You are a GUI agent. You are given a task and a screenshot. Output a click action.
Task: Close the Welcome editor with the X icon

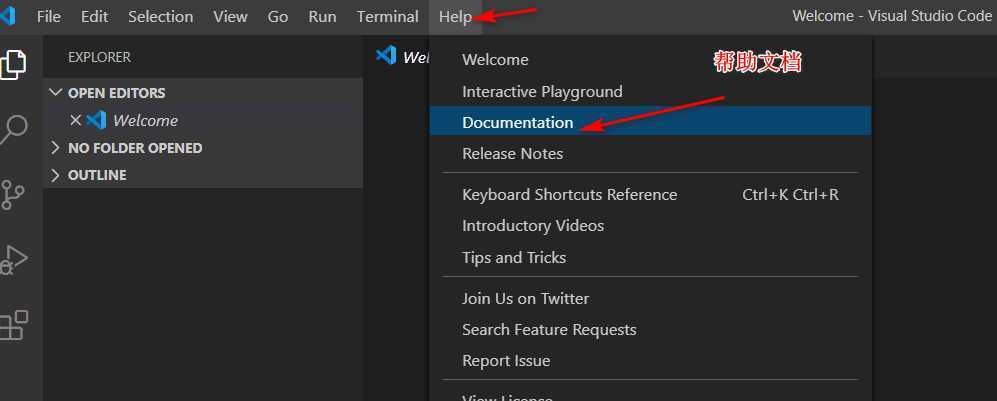click(x=76, y=120)
